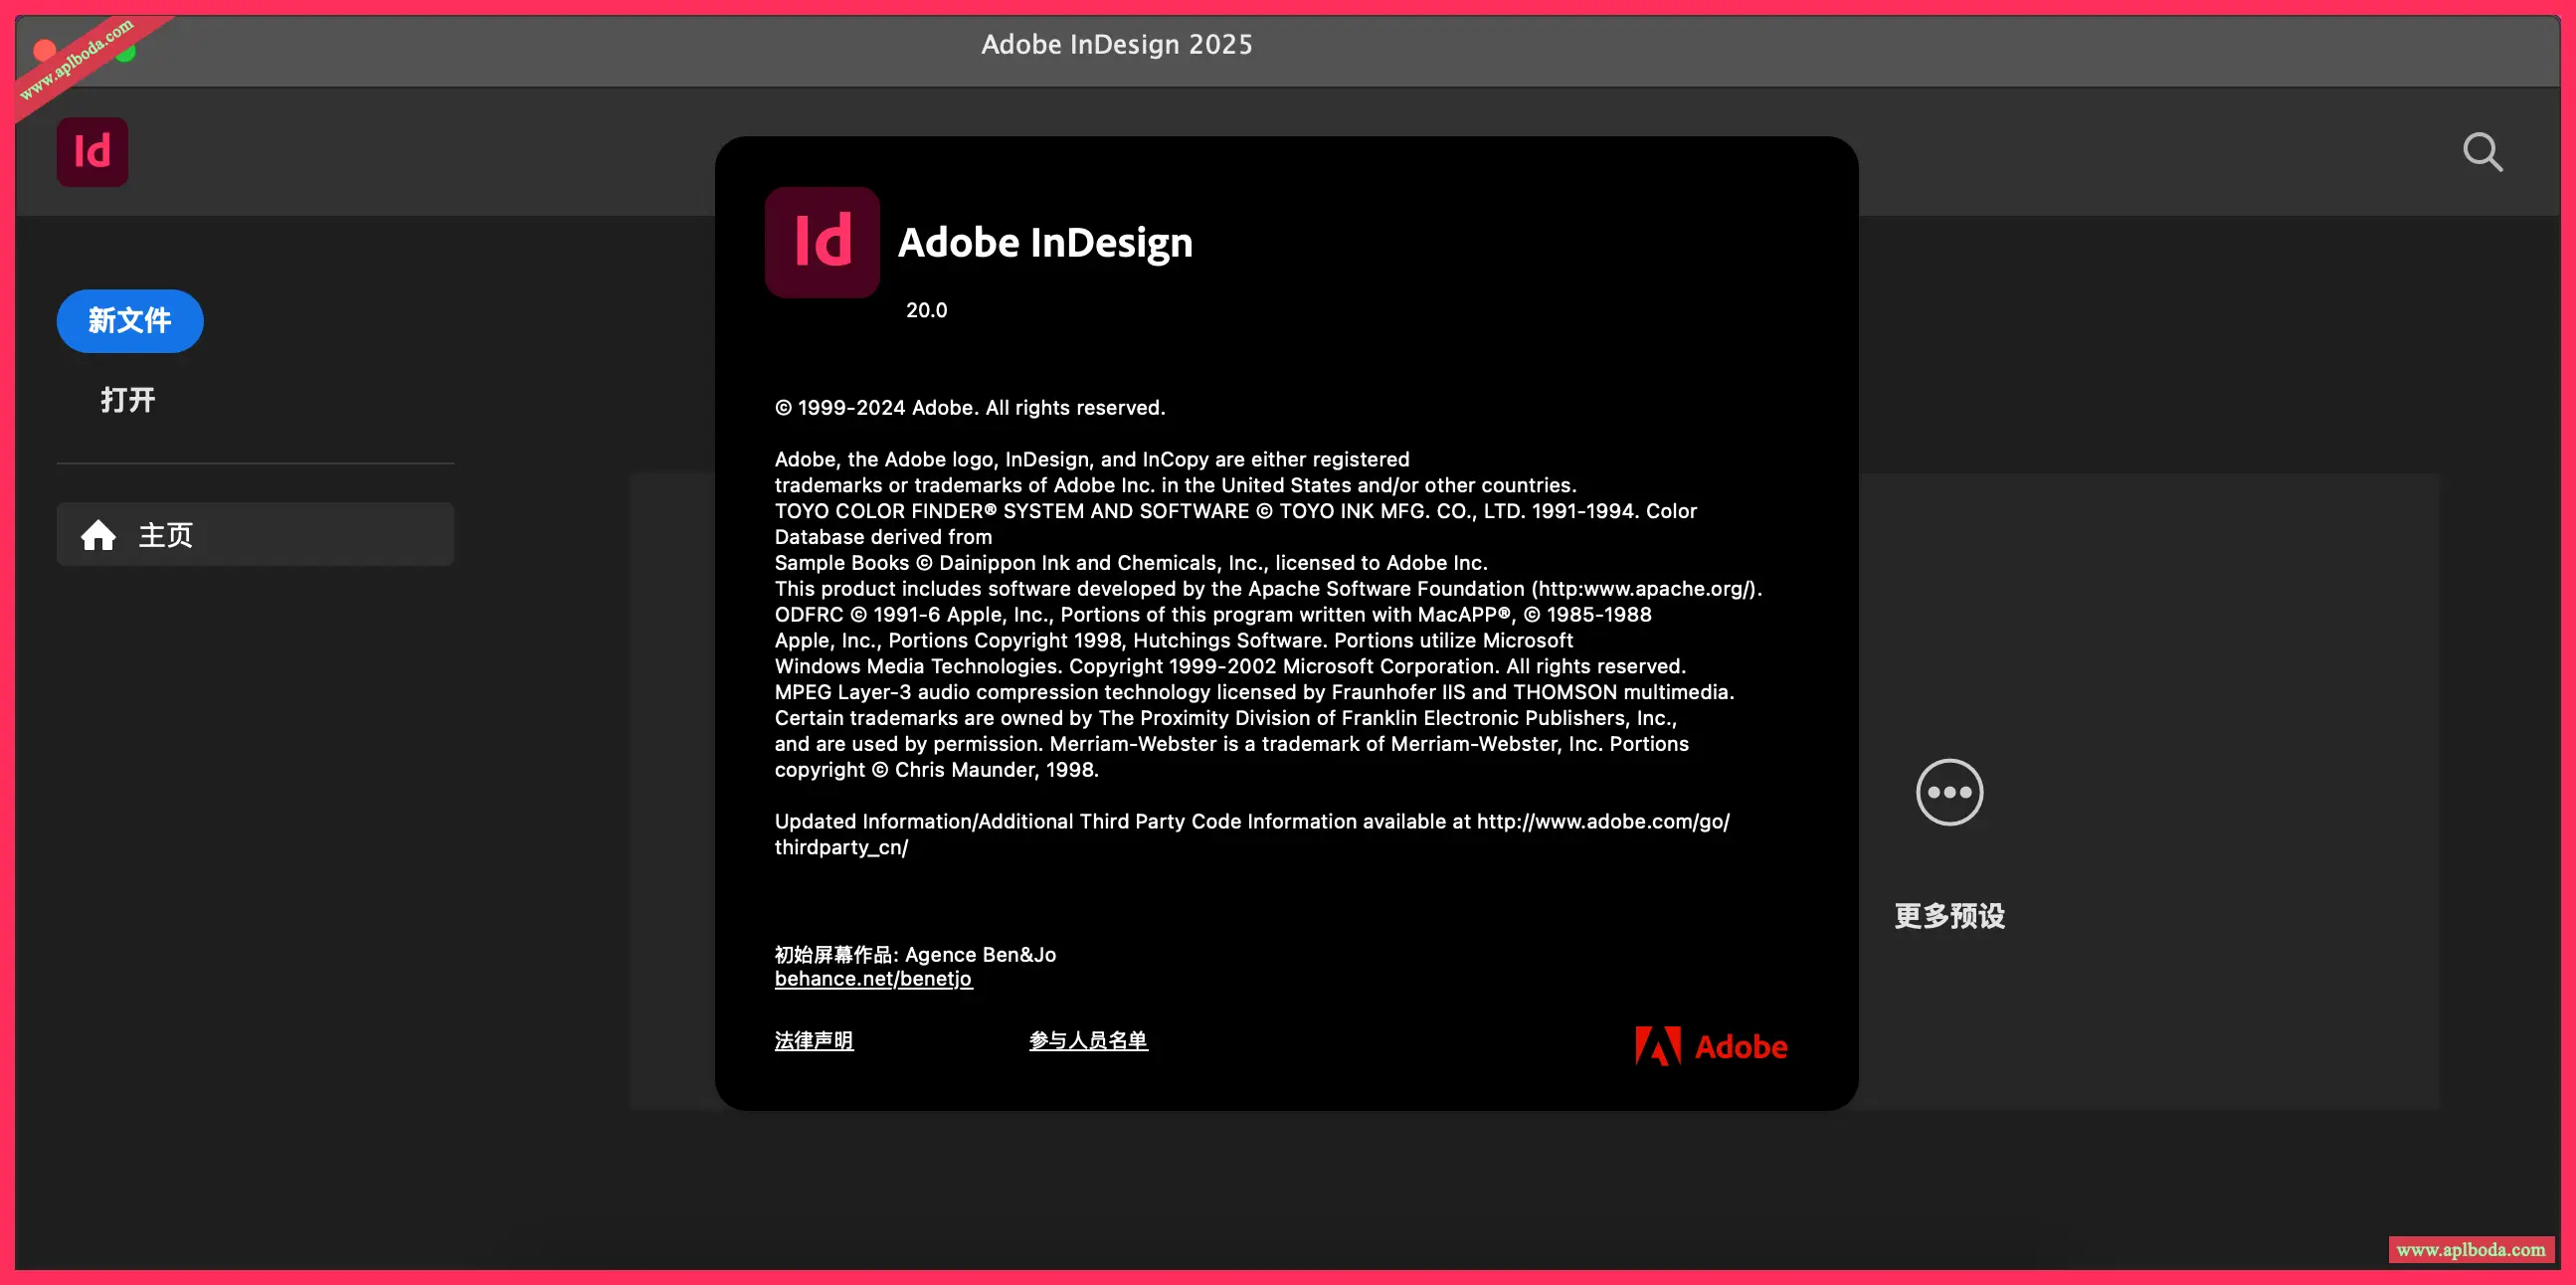Open the 法律声明 legal notices link
This screenshot has width=2576, height=1285.
[814, 1040]
